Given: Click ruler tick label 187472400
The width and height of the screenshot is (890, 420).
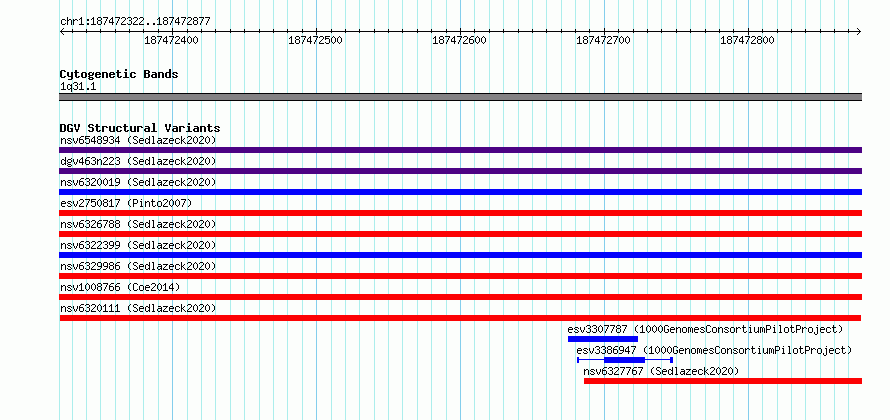Looking at the screenshot, I should 171,41.
